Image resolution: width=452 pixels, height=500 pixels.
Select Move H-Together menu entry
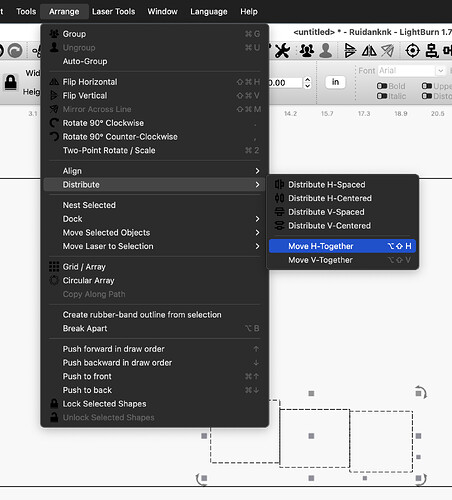coord(342,246)
